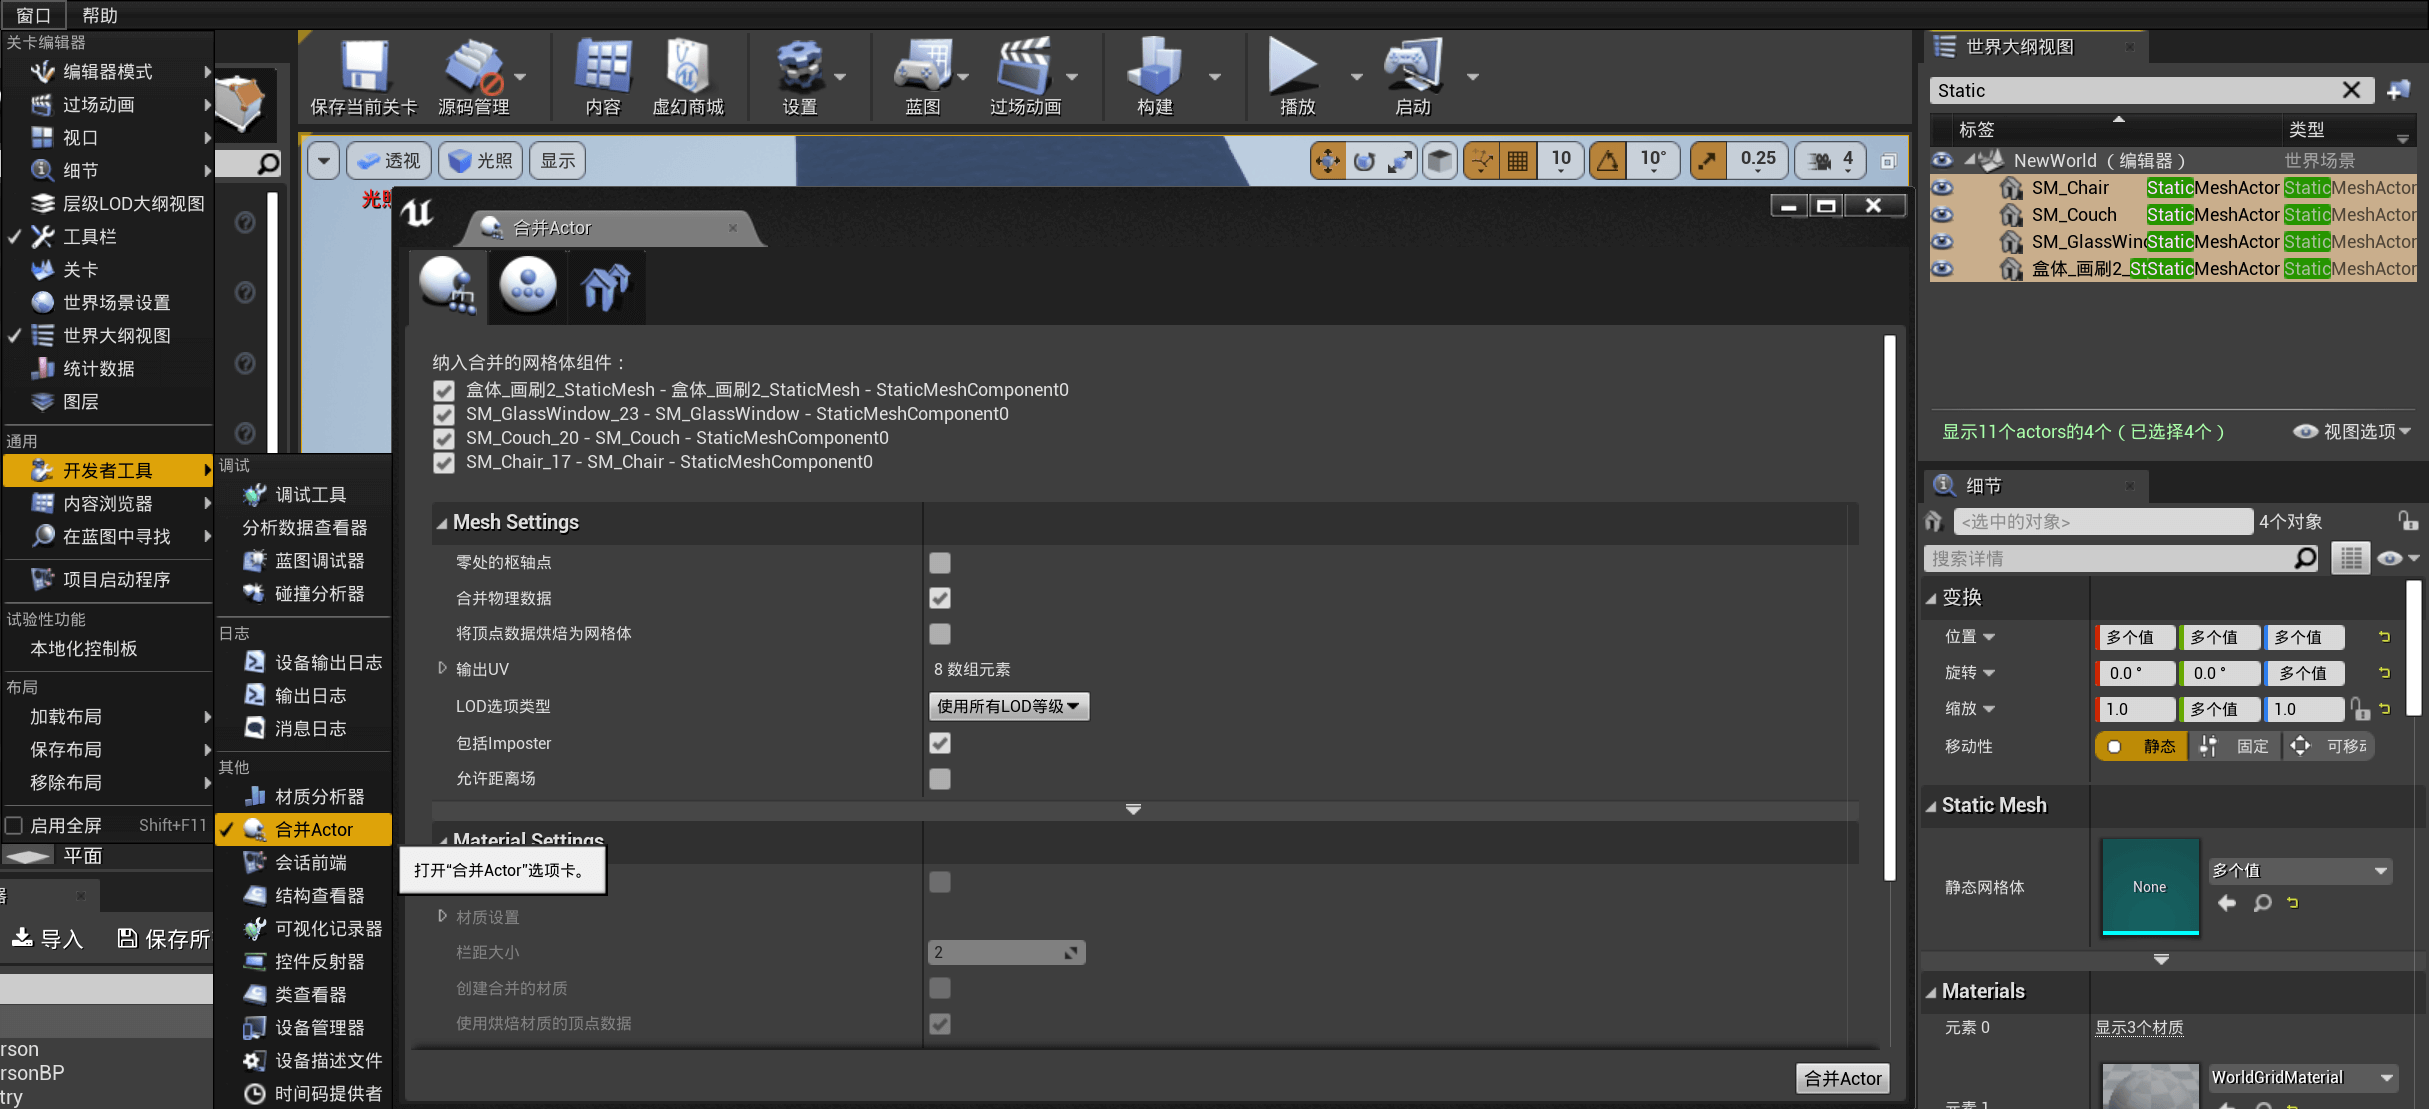Viewport: 2429px width, 1109px height.
Task: Set mobility to 静态
Action: click(2141, 746)
